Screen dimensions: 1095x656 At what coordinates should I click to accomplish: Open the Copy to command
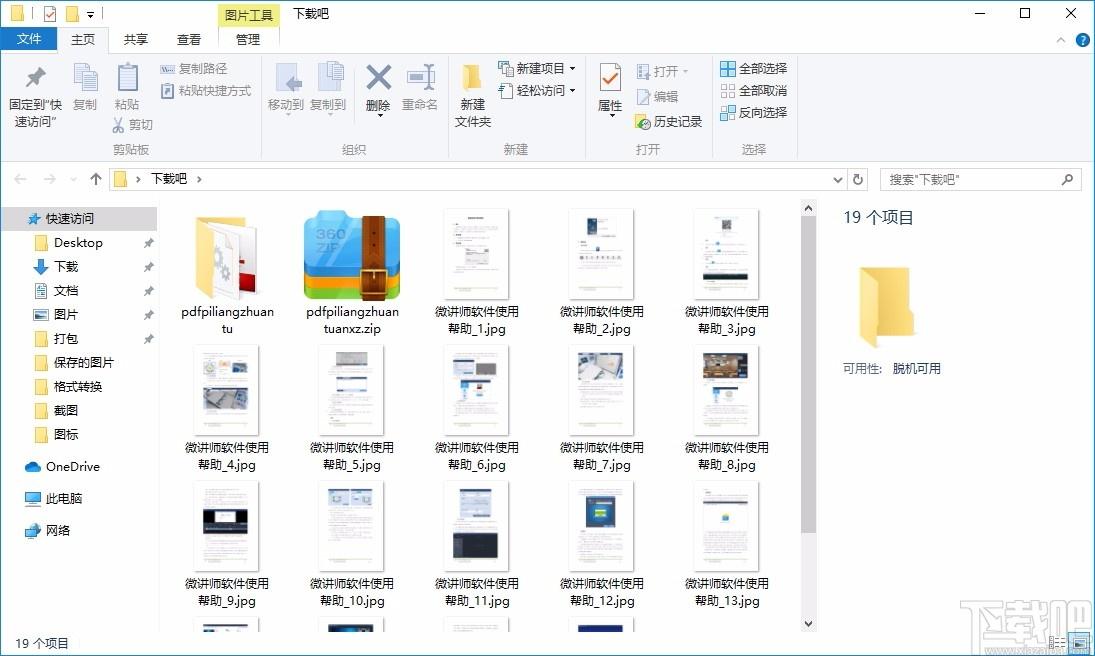(x=328, y=89)
